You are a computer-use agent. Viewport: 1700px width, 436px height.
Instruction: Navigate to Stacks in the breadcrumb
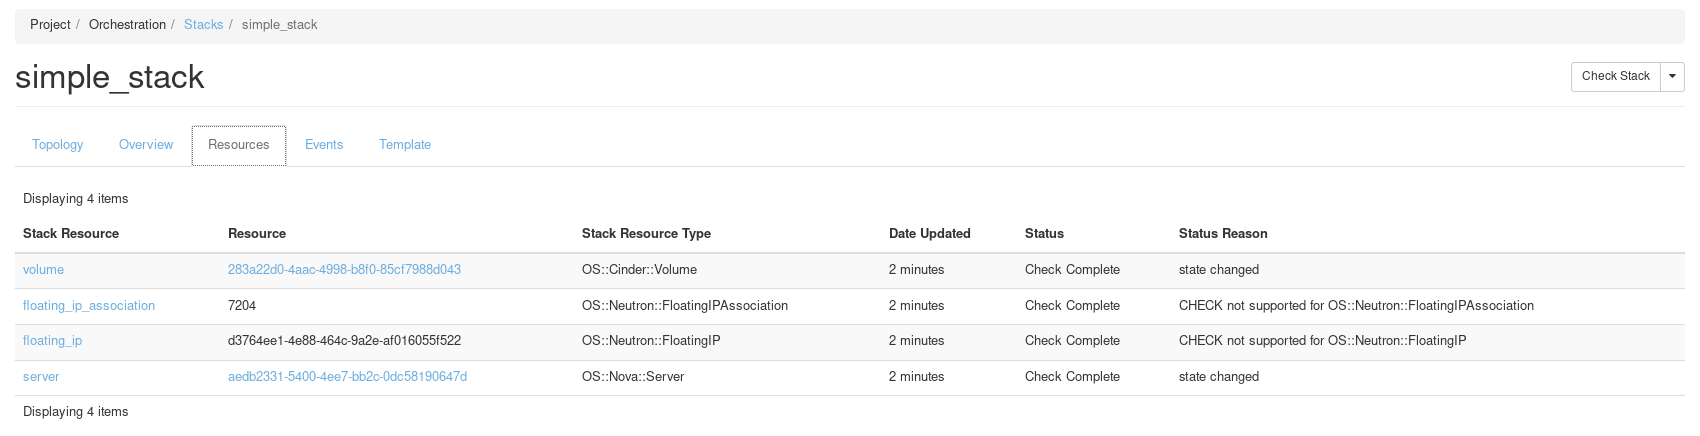[203, 25]
